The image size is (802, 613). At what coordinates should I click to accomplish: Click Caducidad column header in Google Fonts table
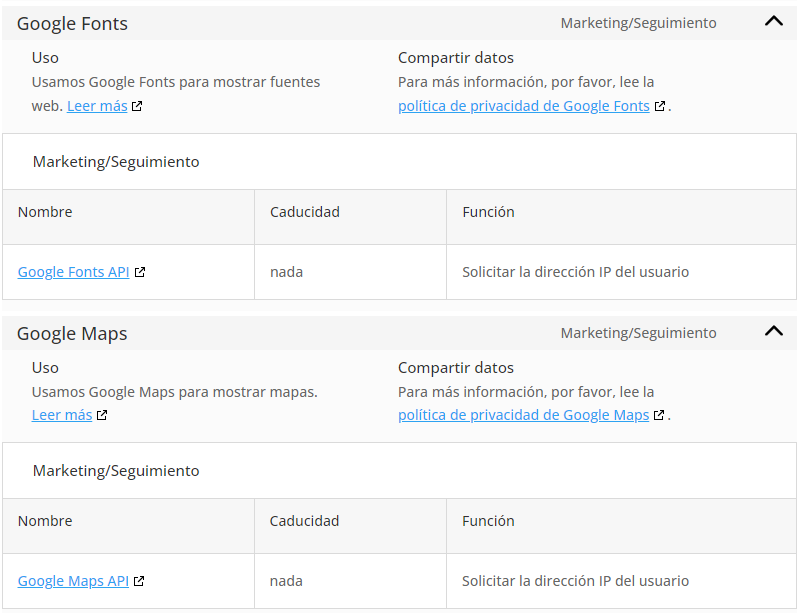(305, 212)
